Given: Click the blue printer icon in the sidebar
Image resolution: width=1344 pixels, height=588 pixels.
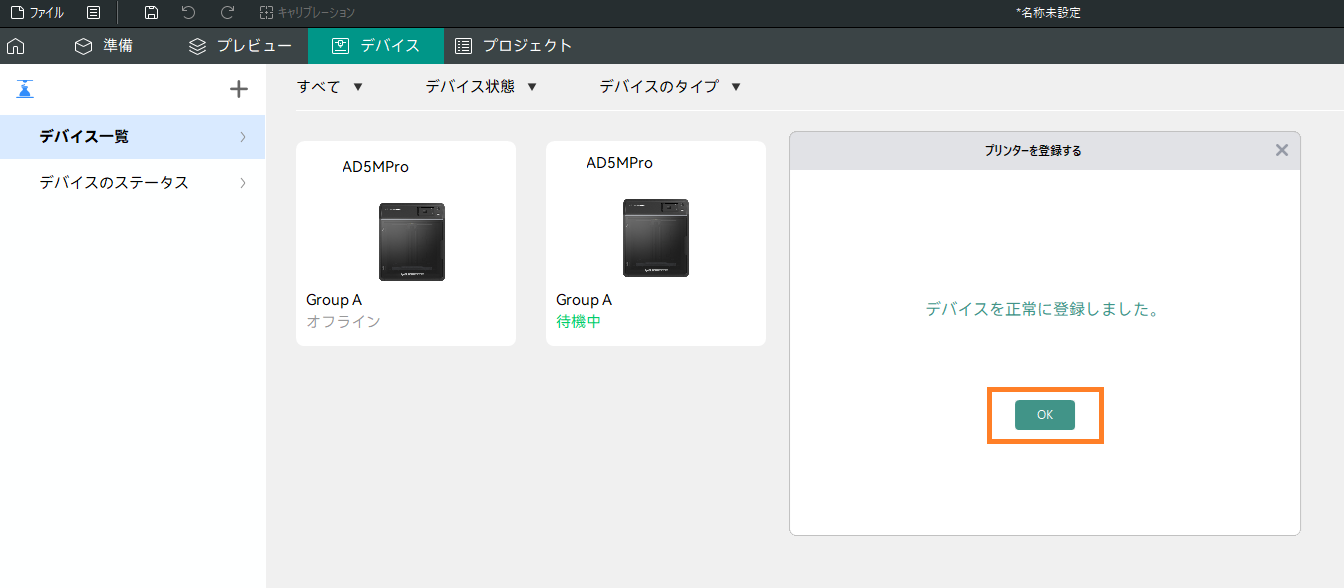Looking at the screenshot, I should click(25, 89).
